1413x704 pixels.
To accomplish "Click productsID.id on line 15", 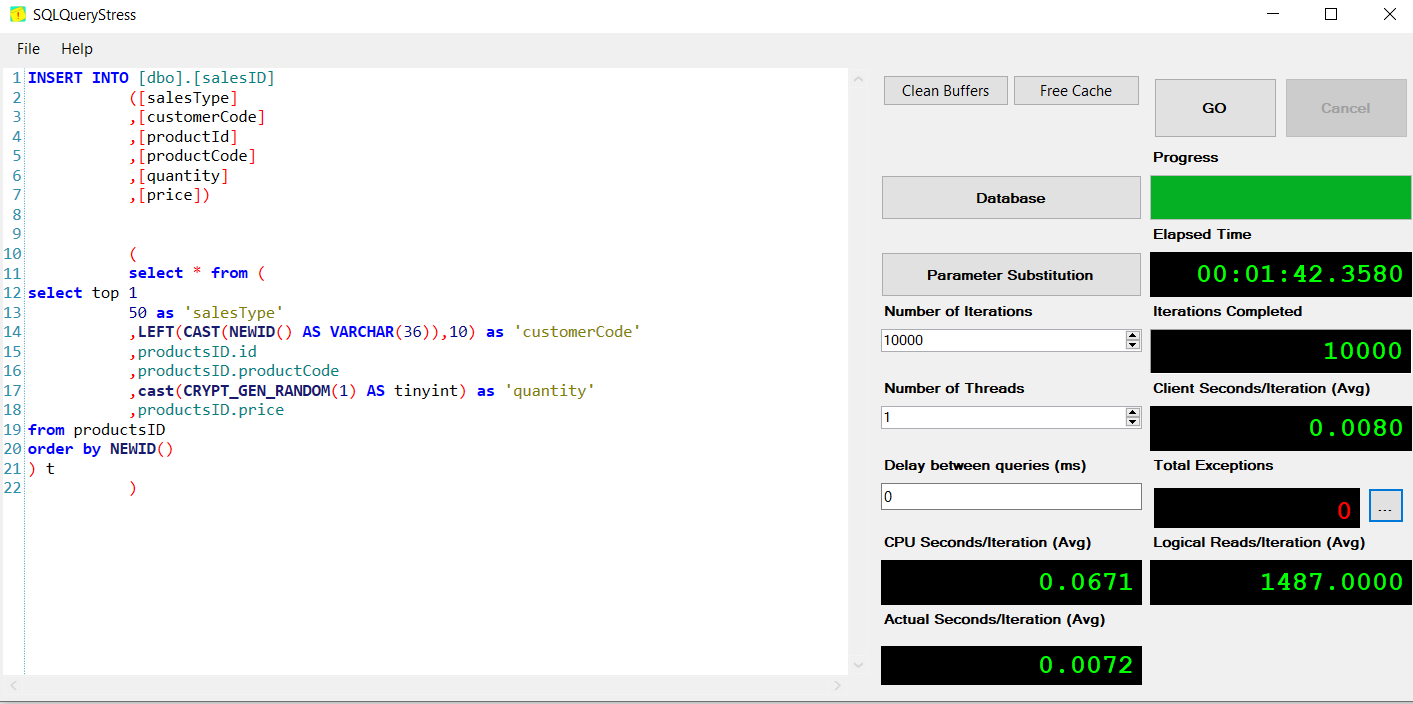I will (x=197, y=352).
